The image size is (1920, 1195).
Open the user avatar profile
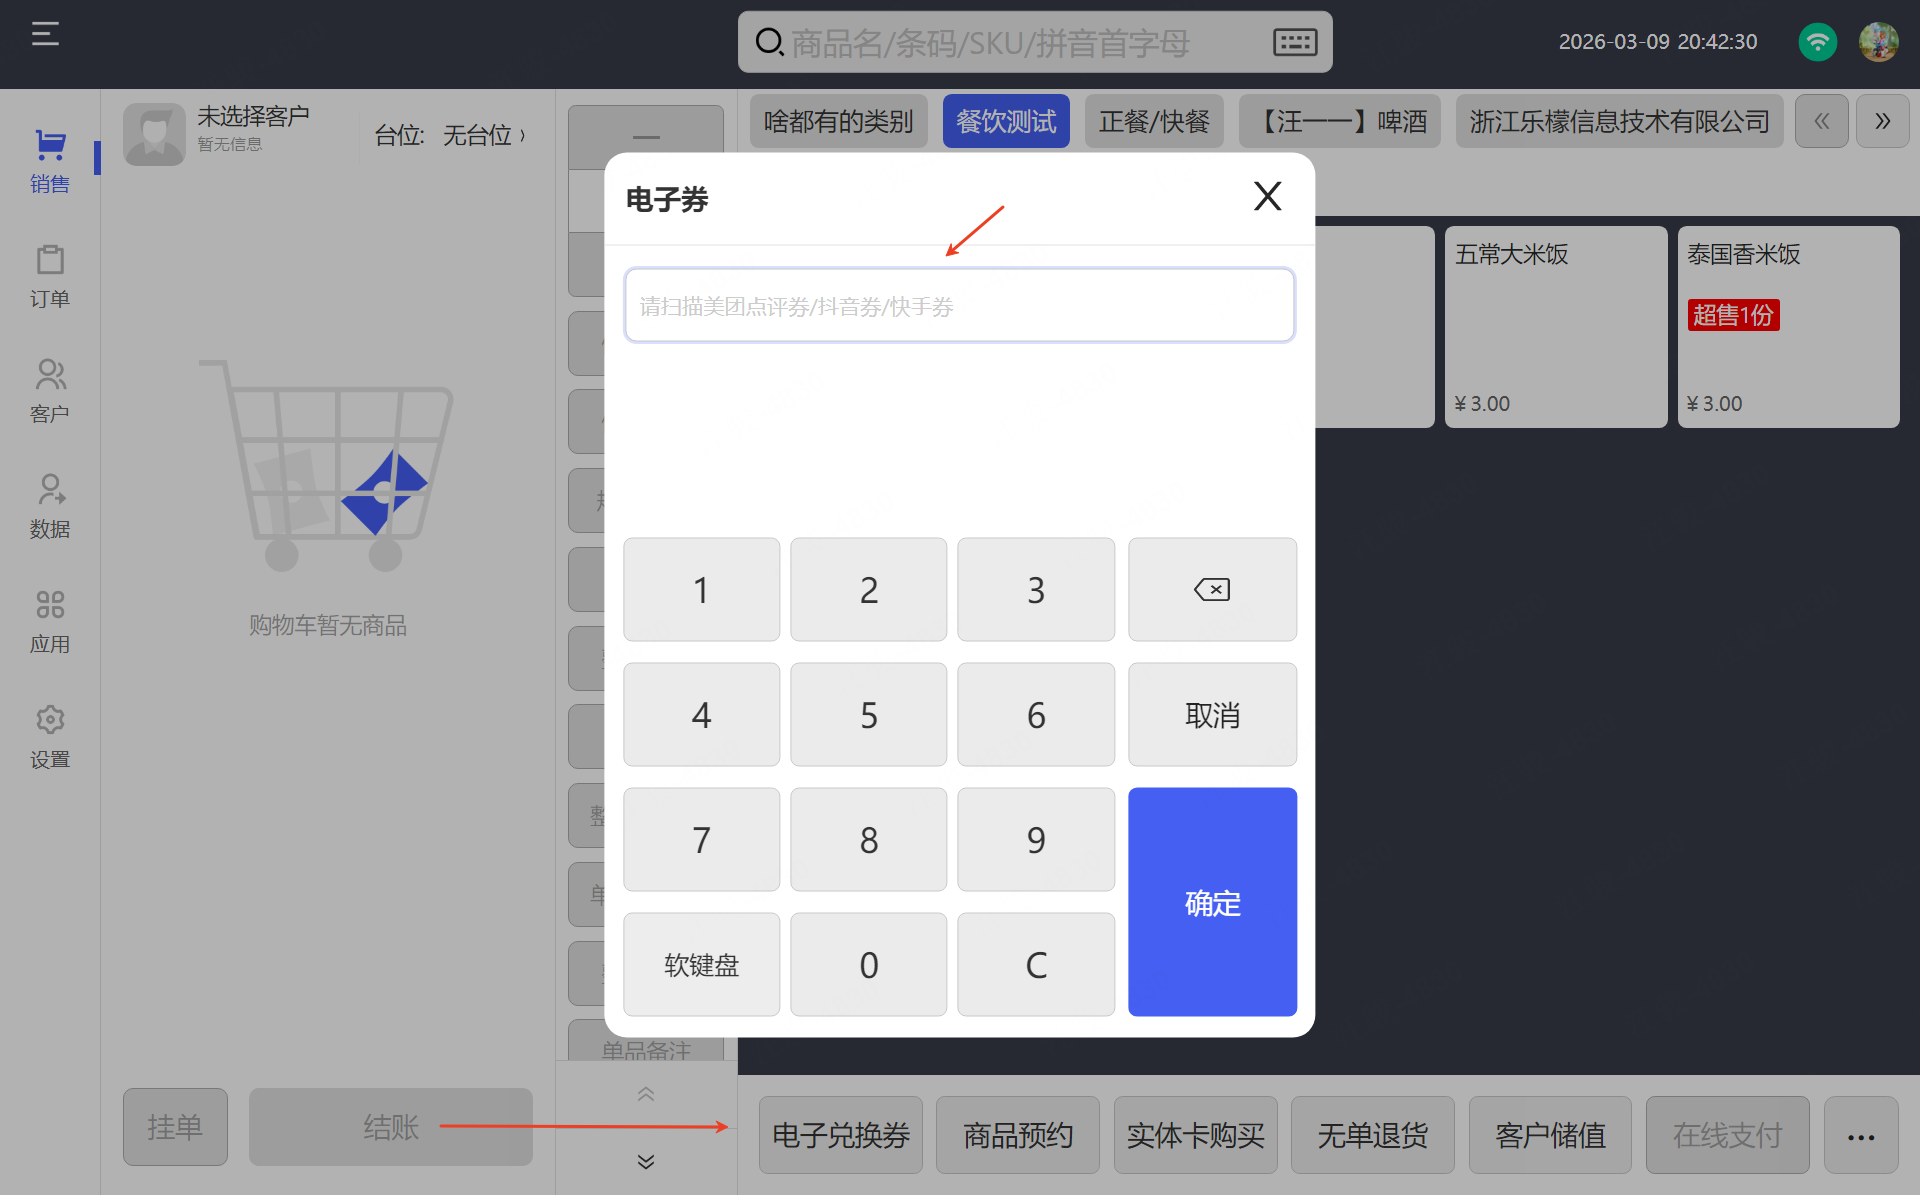click(1878, 42)
